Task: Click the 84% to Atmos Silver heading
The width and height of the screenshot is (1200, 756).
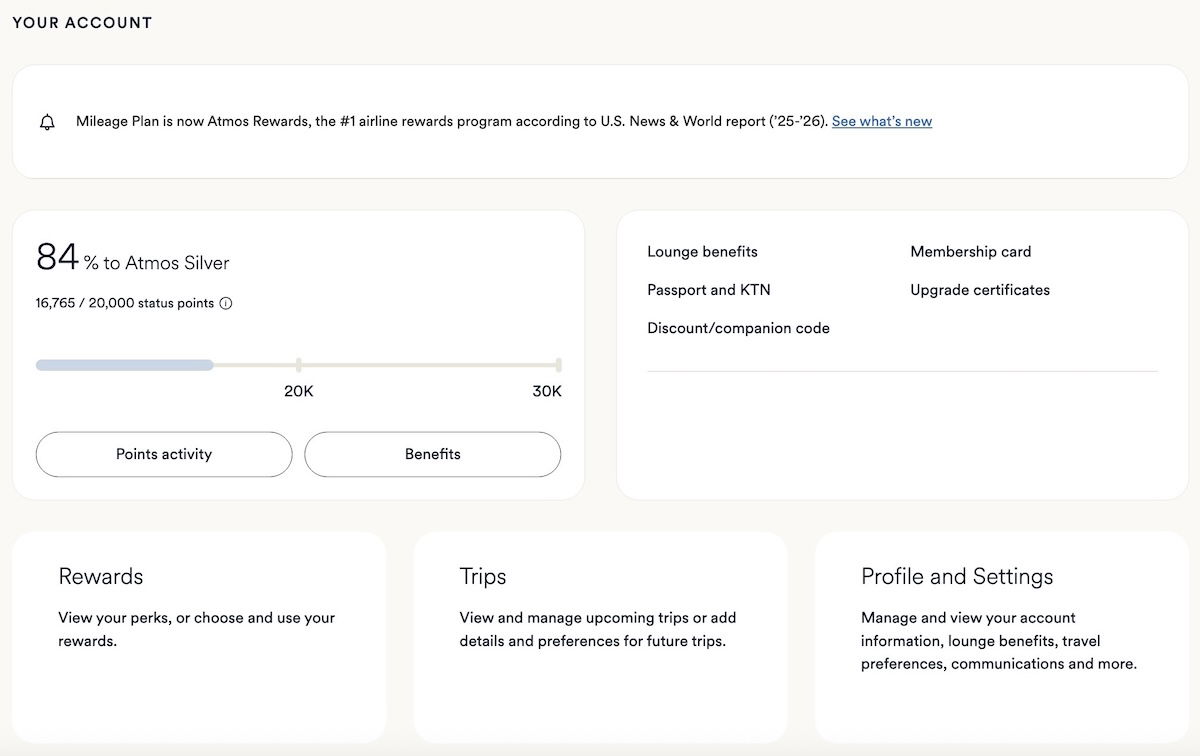Action: coord(133,260)
